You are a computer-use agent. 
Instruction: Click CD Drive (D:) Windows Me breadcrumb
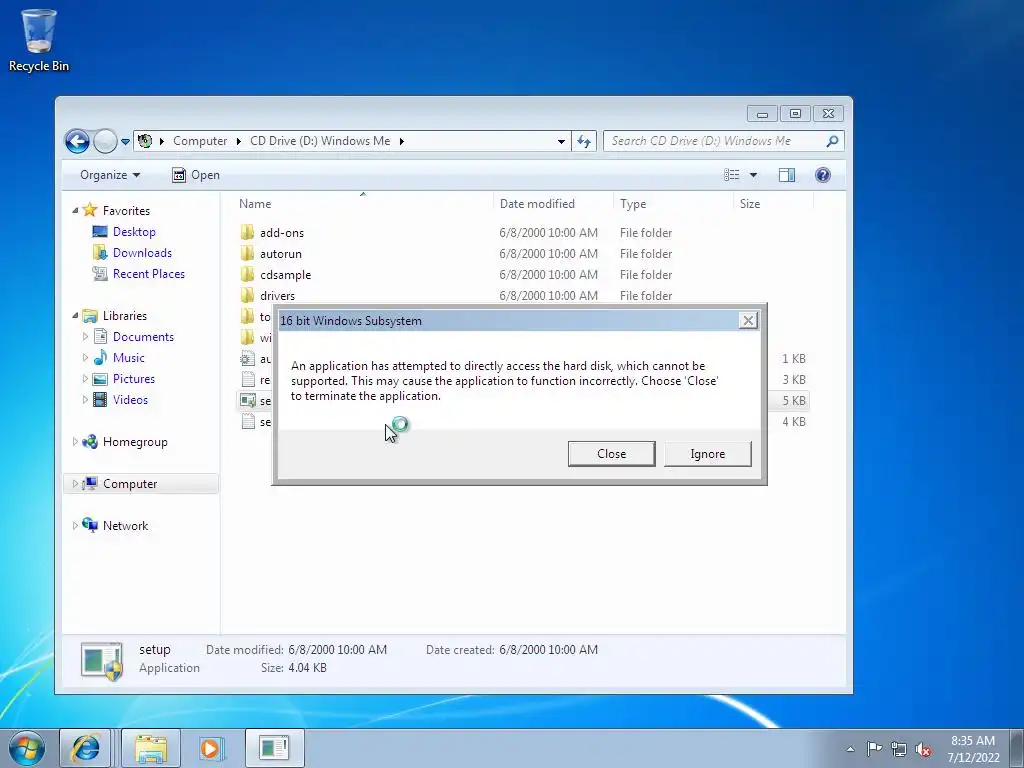320,141
